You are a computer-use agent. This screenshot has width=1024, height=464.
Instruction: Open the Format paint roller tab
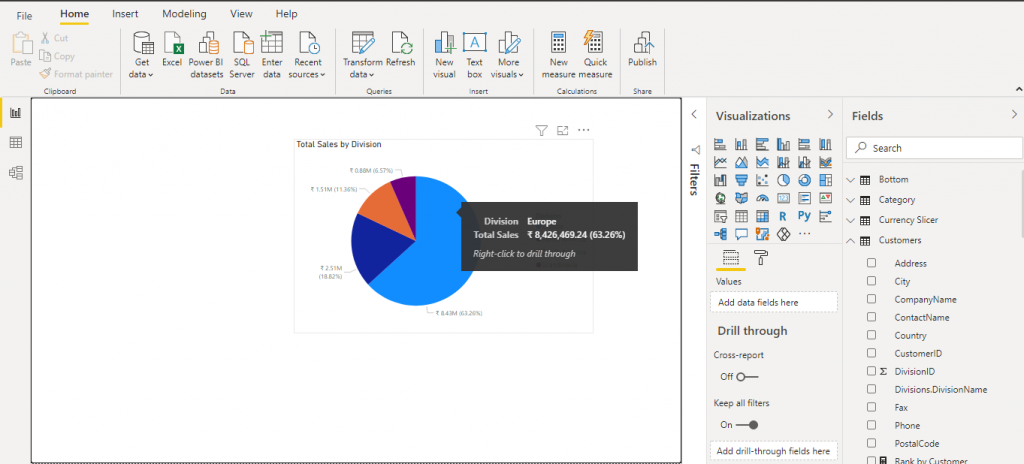tap(761, 257)
